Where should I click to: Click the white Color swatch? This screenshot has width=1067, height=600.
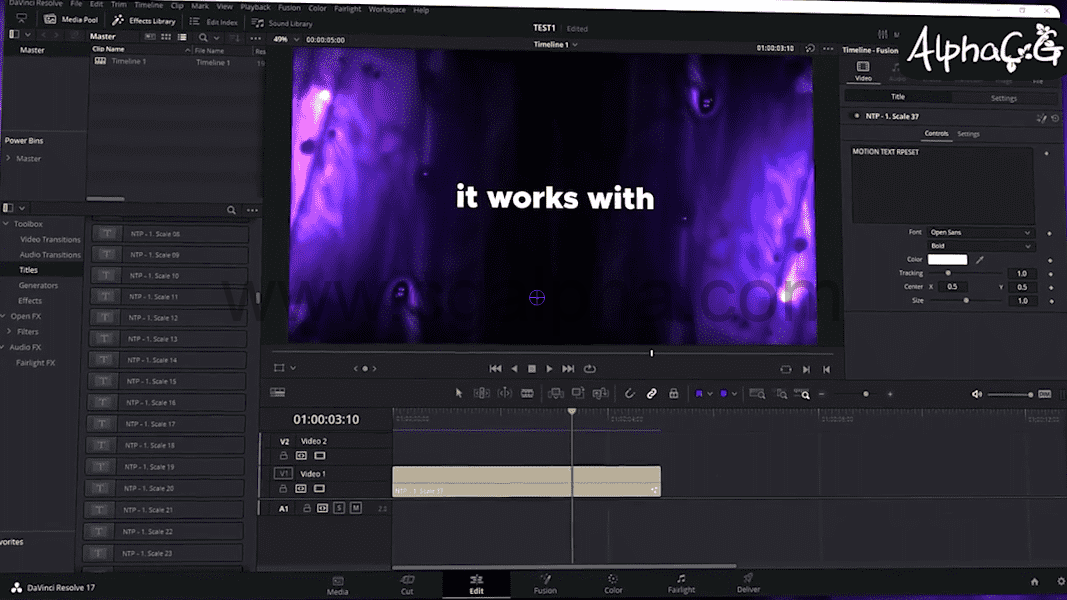947,260
